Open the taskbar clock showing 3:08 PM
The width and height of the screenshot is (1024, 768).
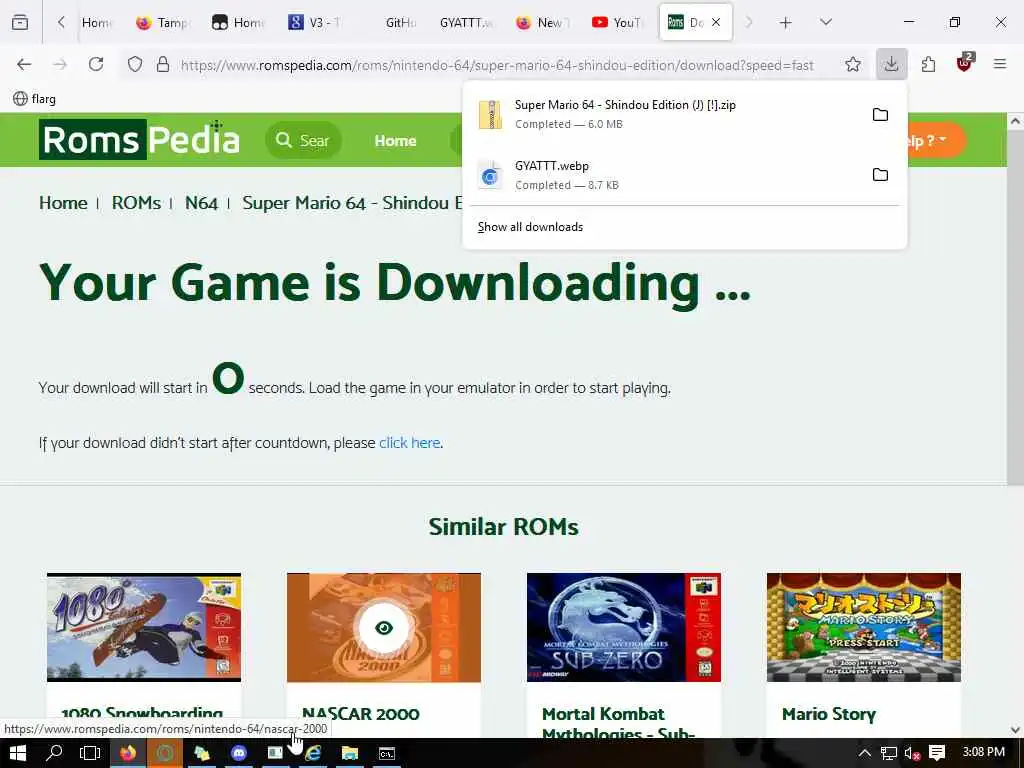tap(983, 752)
